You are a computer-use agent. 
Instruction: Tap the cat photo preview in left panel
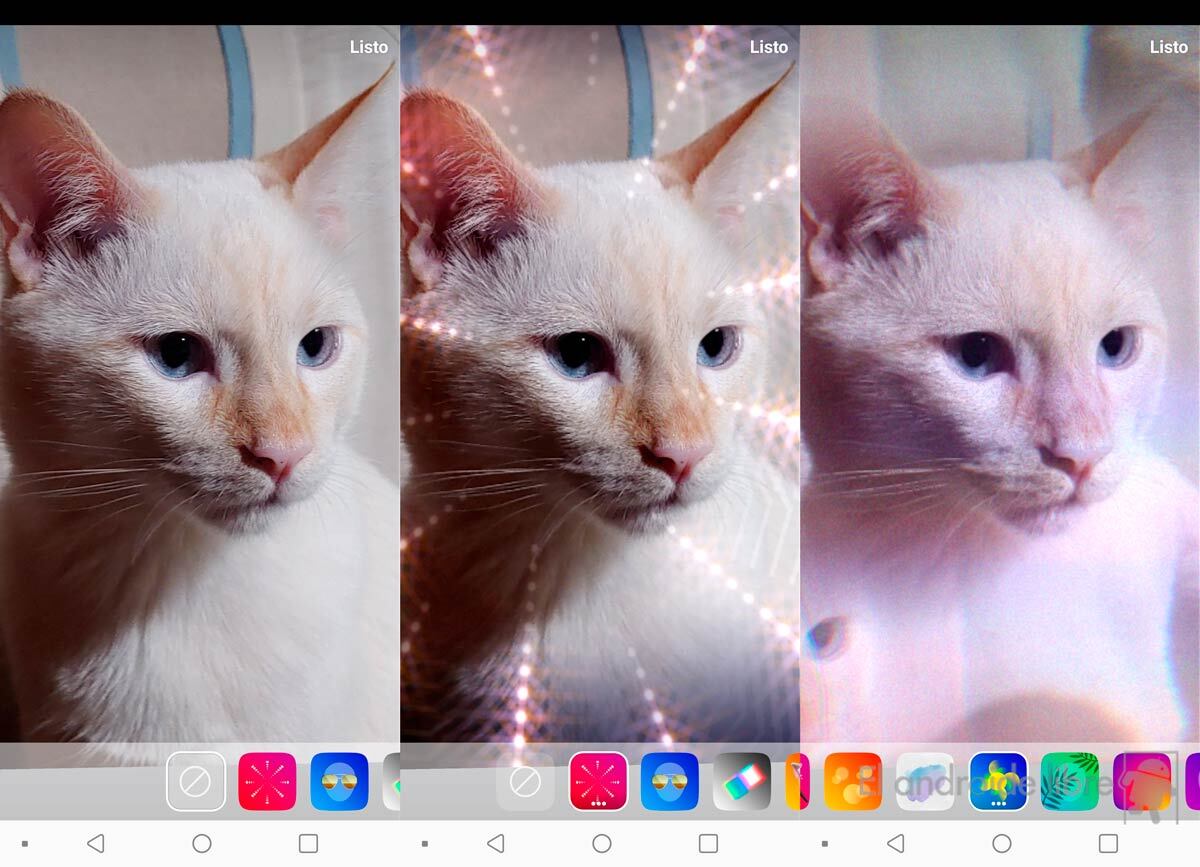pos(200,400)
